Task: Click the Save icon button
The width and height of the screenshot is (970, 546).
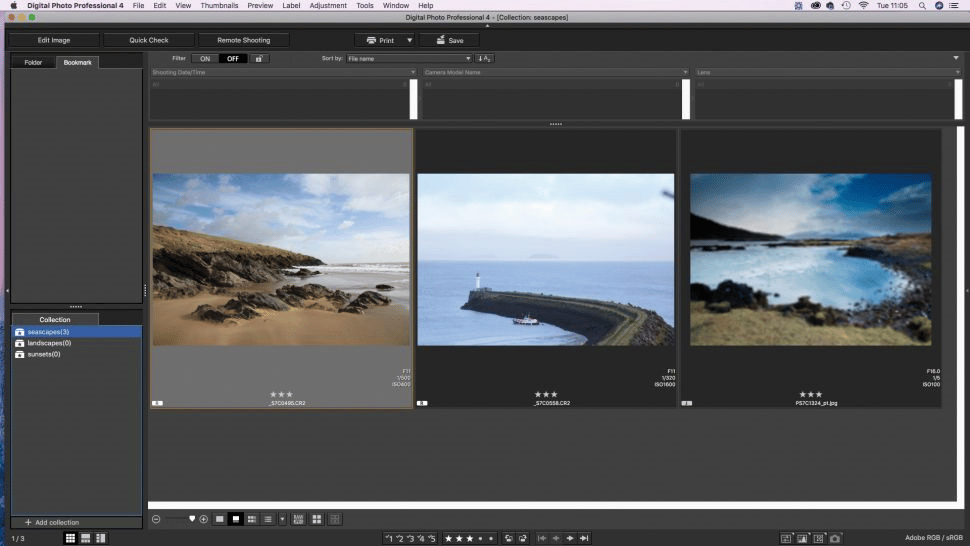Action: tap(450, 40)
